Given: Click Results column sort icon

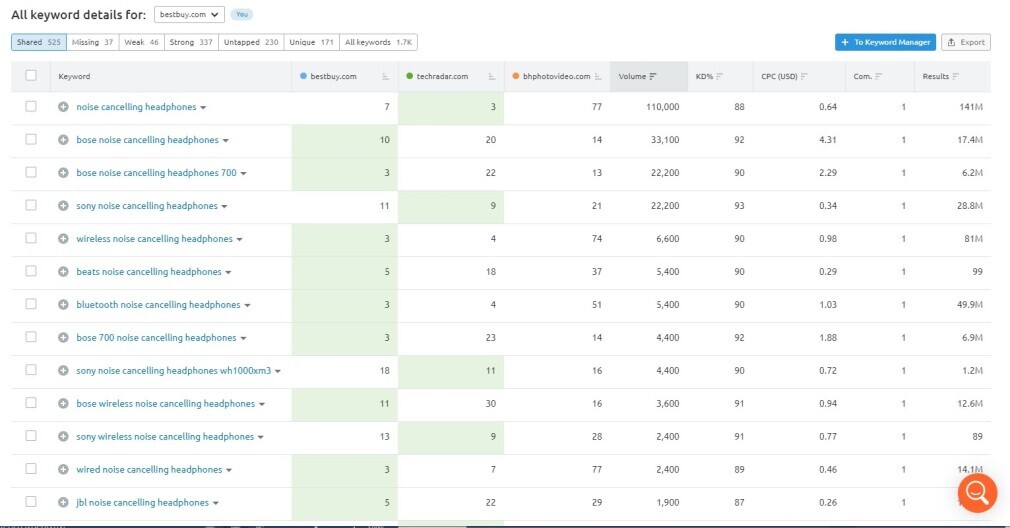Looking at the screenshot, I should [956, 77].
